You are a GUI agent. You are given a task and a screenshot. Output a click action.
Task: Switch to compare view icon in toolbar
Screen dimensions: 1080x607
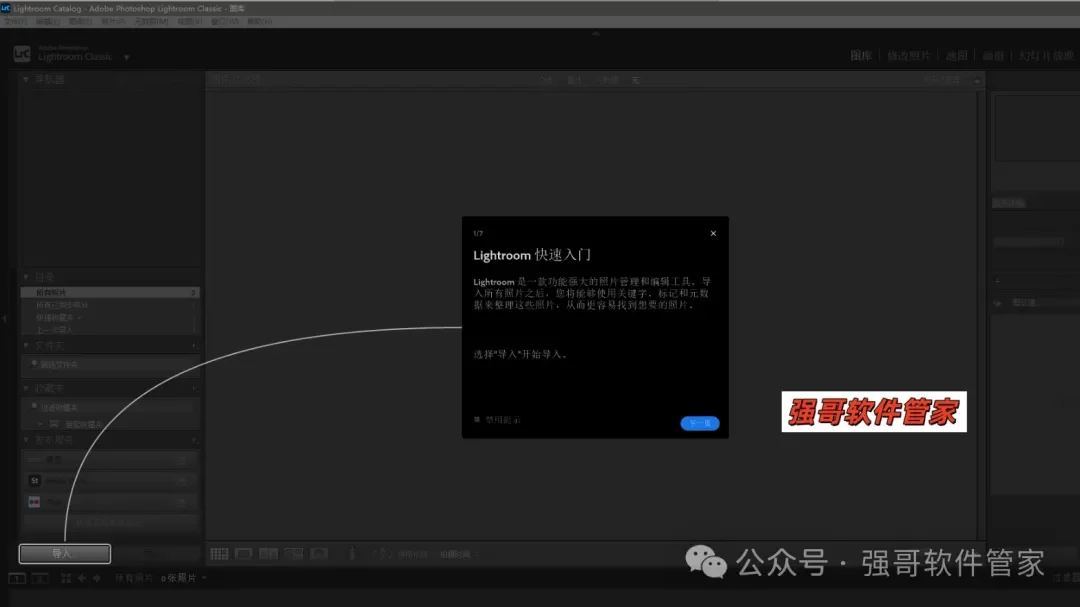pos(269,554)
